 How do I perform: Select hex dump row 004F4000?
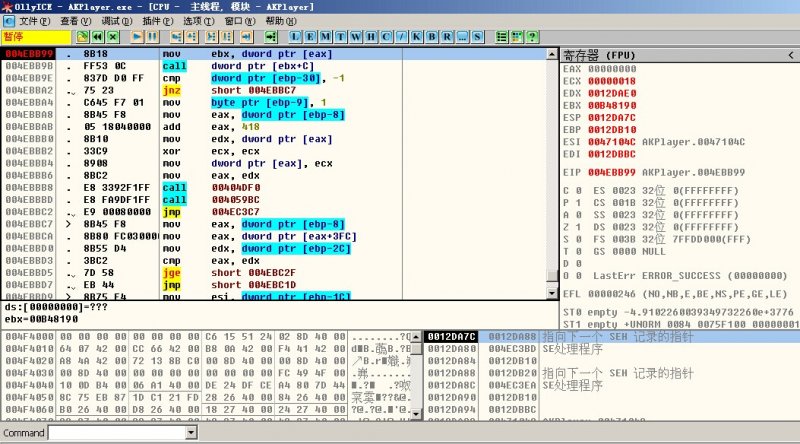point(206,337)
